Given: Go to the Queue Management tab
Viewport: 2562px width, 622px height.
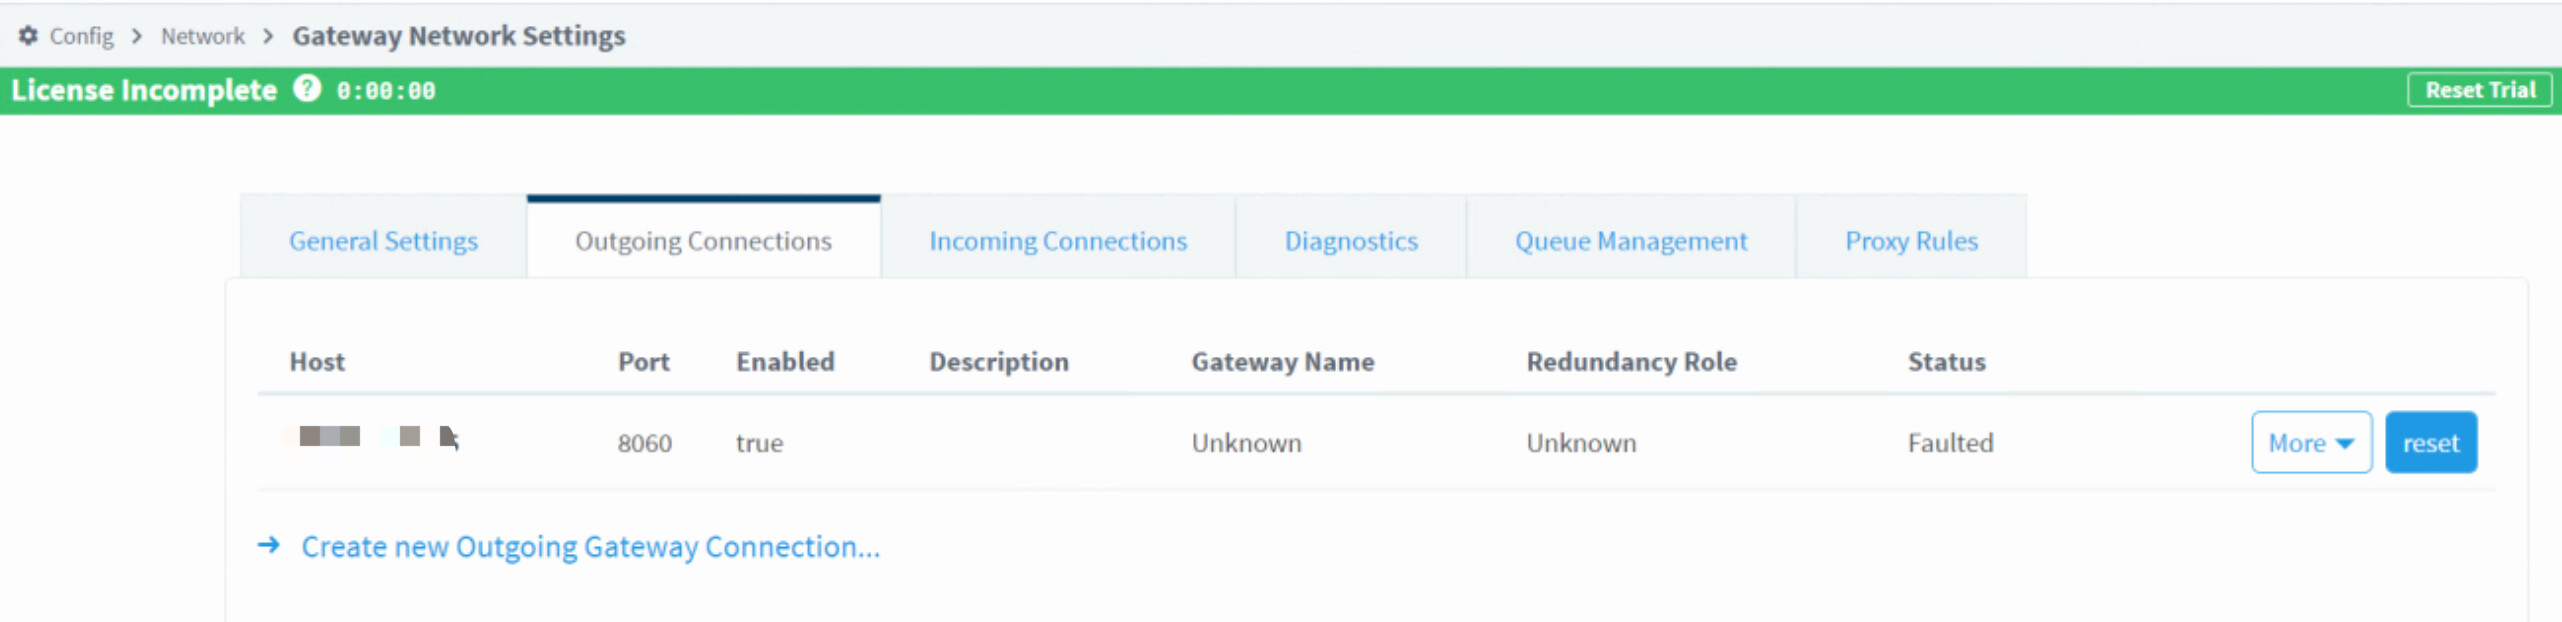Looking at the screenshot, I should point(1631,240).
